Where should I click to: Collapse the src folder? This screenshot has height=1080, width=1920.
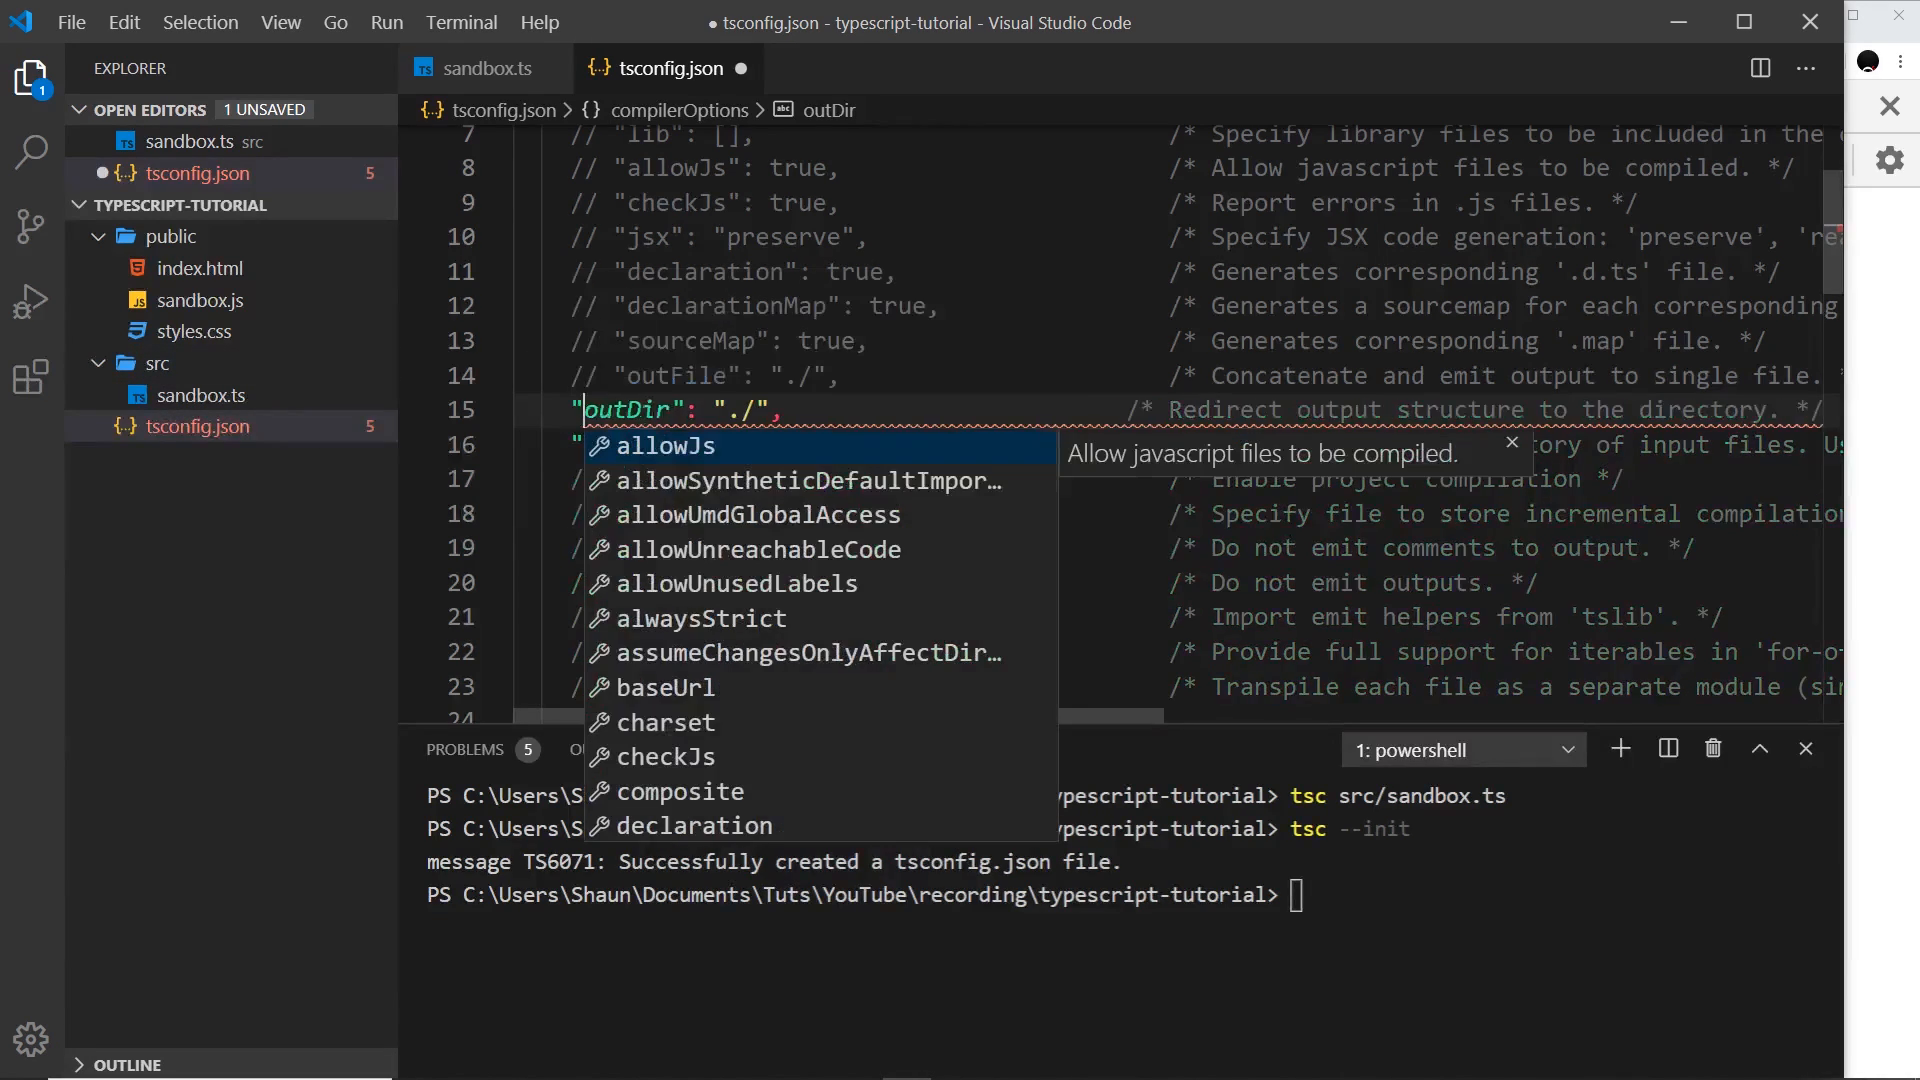pyautogui.click(x=98, y=363)
